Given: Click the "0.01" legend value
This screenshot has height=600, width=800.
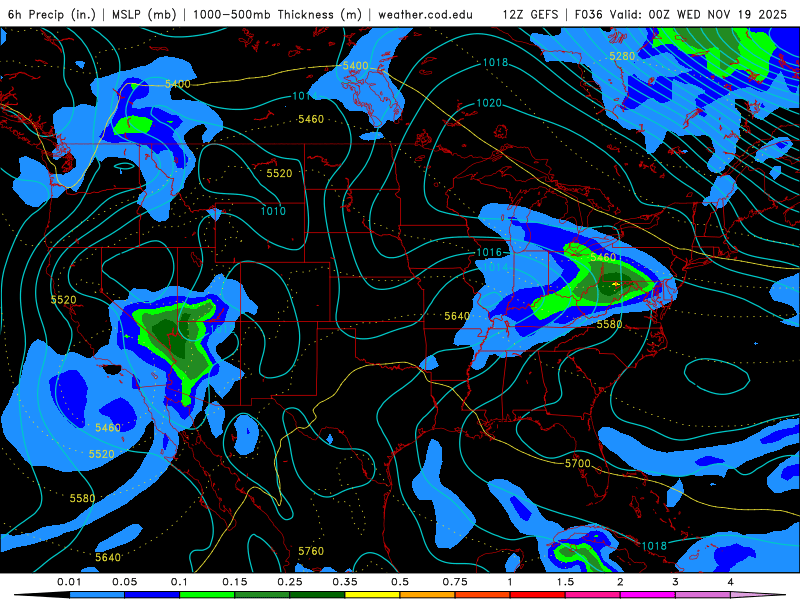Looking at the screenshot, I should (69, 582).
